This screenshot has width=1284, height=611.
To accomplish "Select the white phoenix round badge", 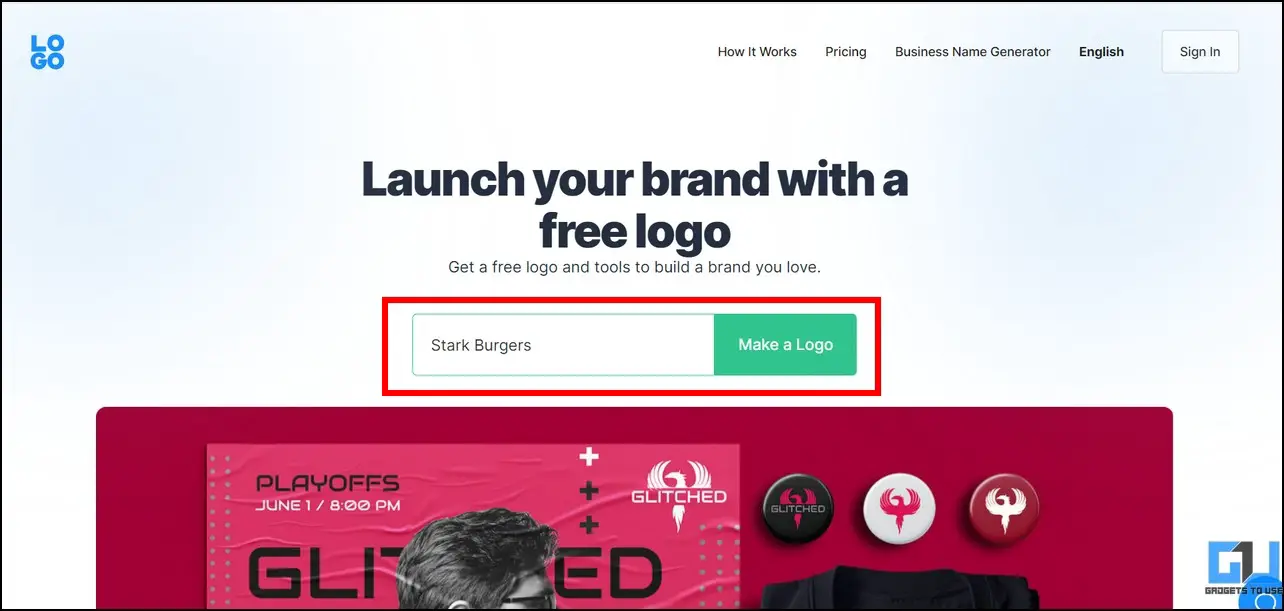I will (x=899, y=507).
